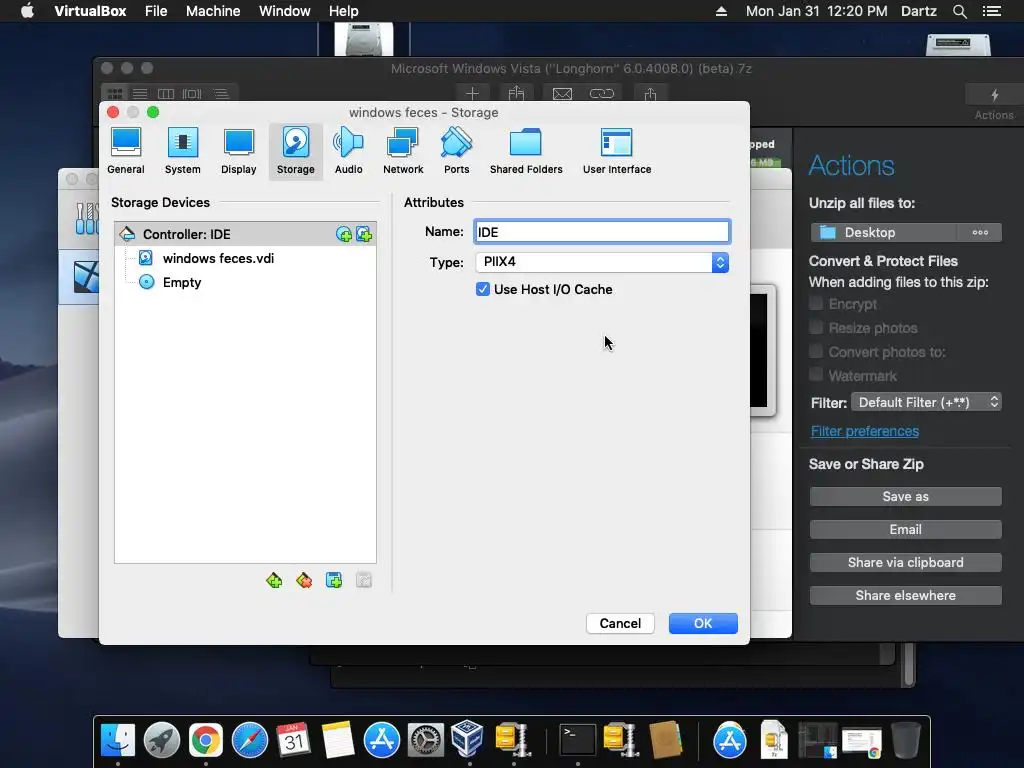Click the ellipsis button beside Desktop

[x=980, y=232]
